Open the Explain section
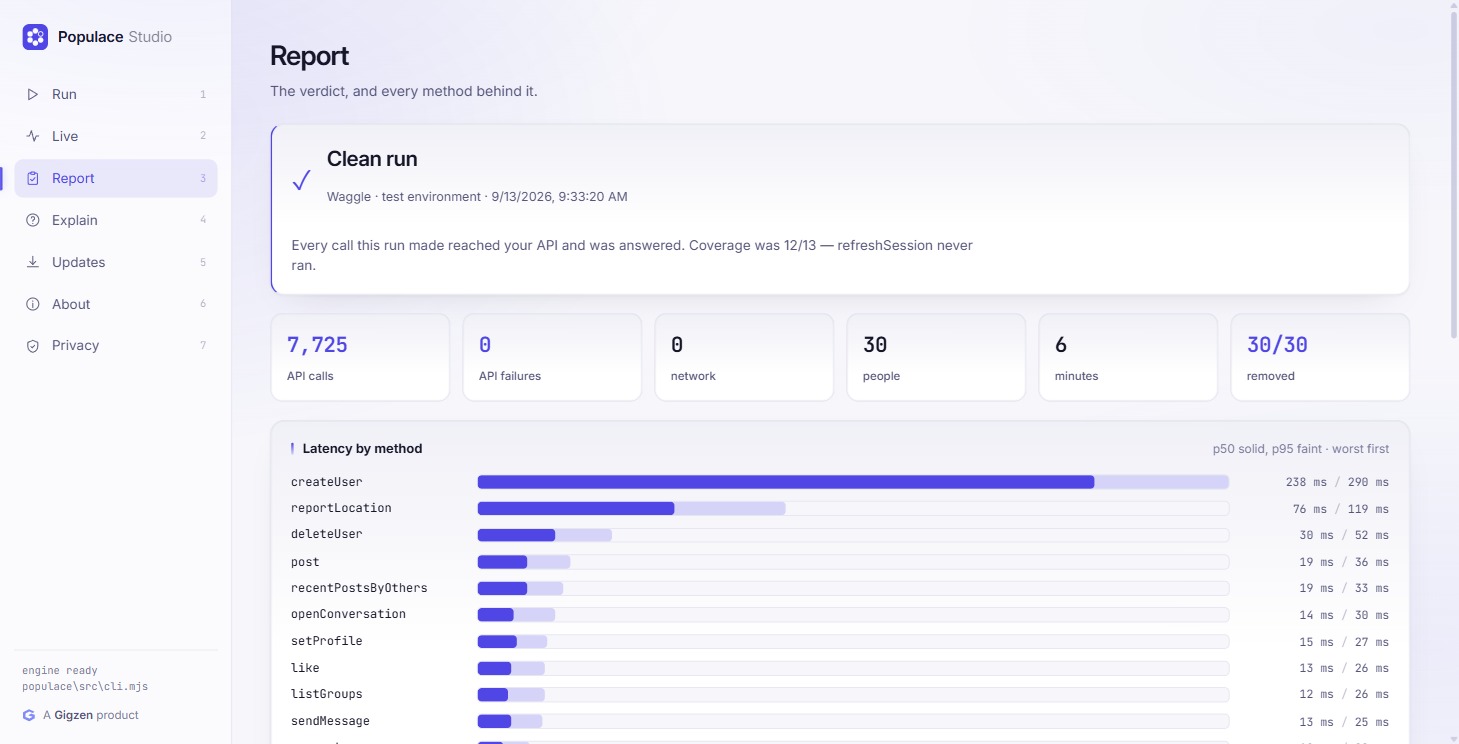The height and width of the screenshot is (744, 1459). pos(115,220)
